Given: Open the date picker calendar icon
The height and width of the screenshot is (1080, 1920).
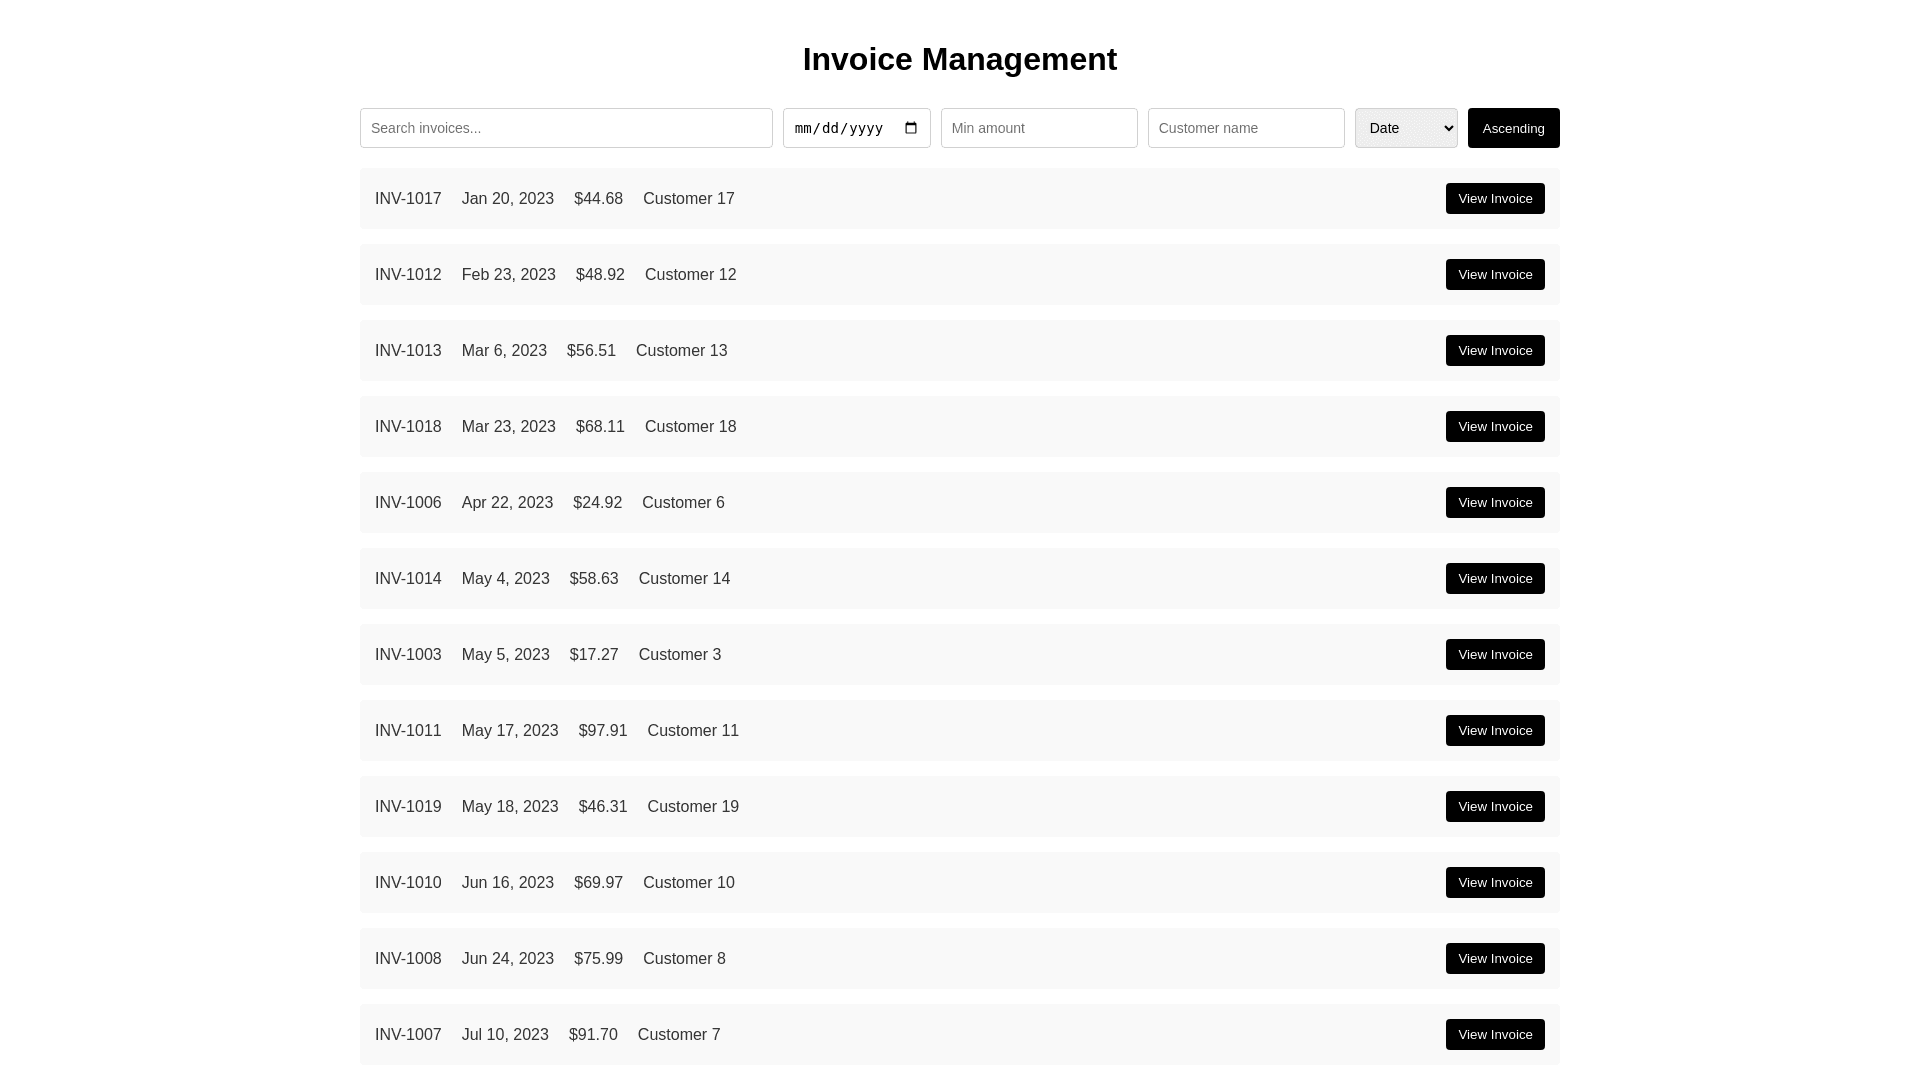Looking at the screenshot, I should (x=911, y=128).
